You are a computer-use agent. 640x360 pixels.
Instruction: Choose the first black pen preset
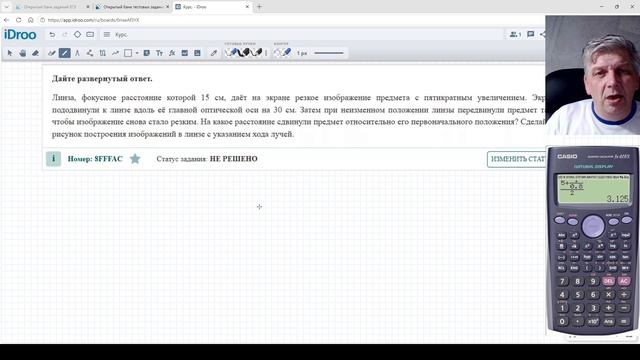(x=244, y=53)
